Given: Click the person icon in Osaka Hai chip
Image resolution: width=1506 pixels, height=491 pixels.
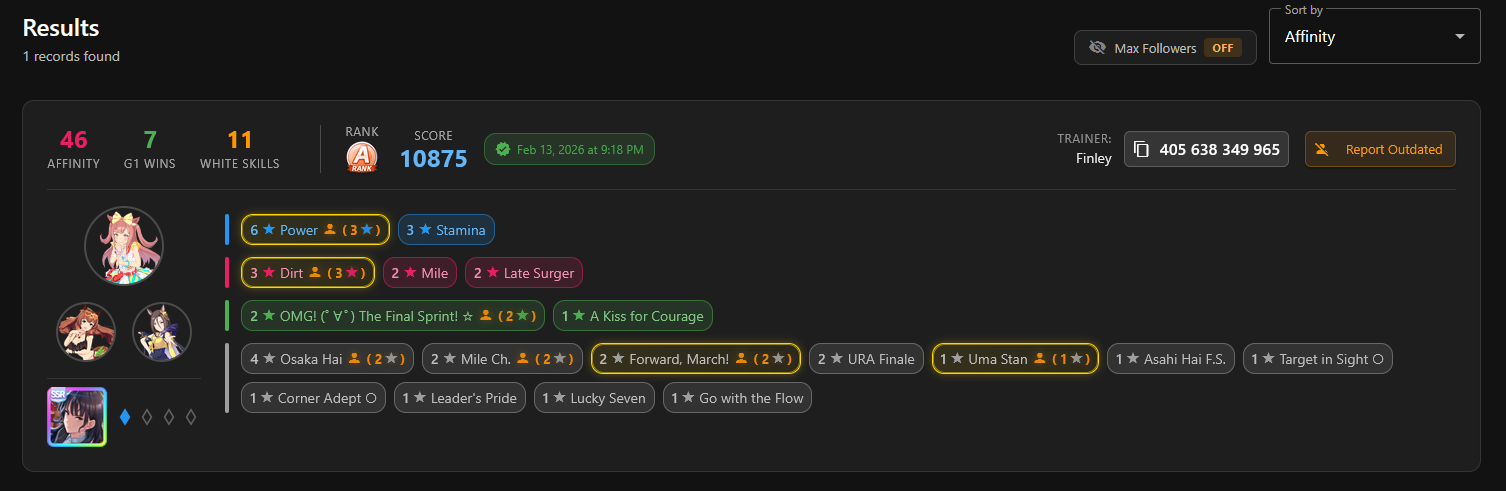Looking at the screenshot, I should point(354,358).
